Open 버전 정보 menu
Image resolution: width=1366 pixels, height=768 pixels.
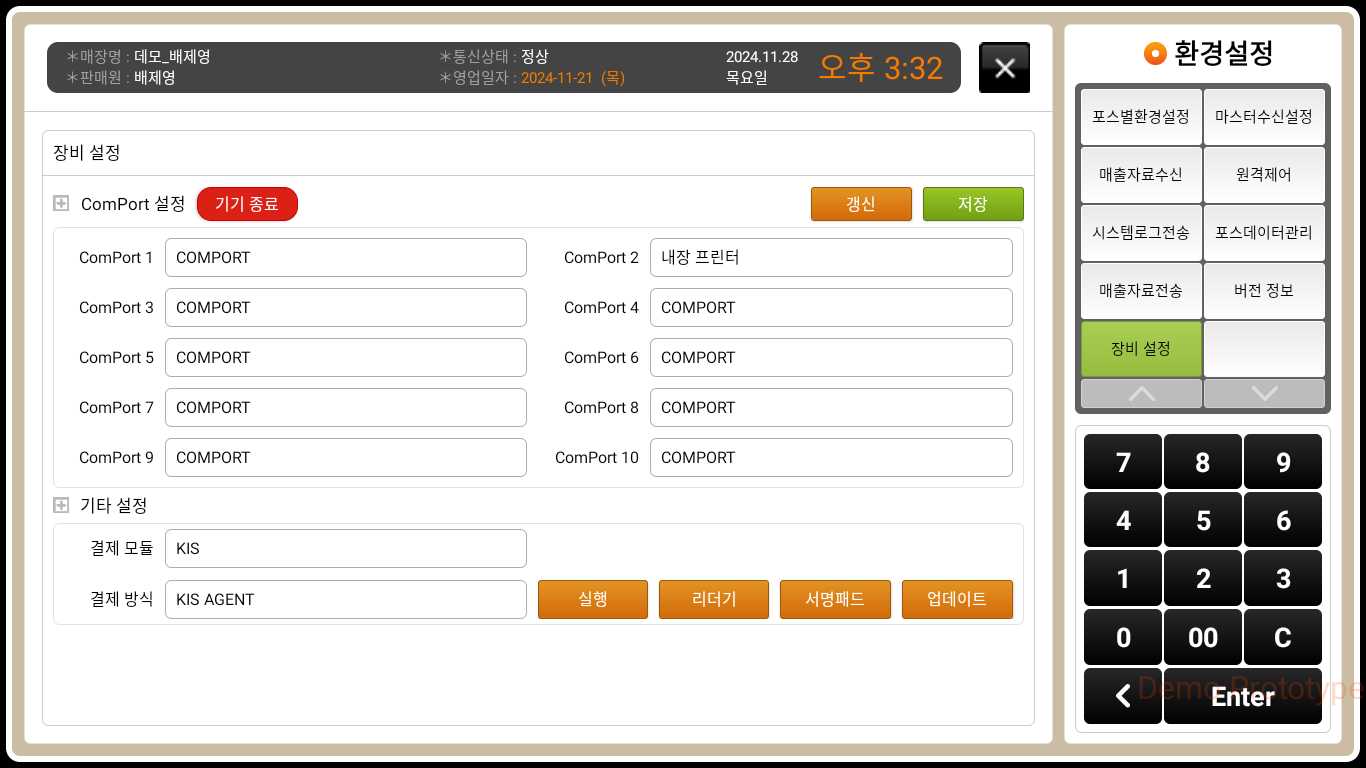pyautogui.click(x=1263, y=290)
